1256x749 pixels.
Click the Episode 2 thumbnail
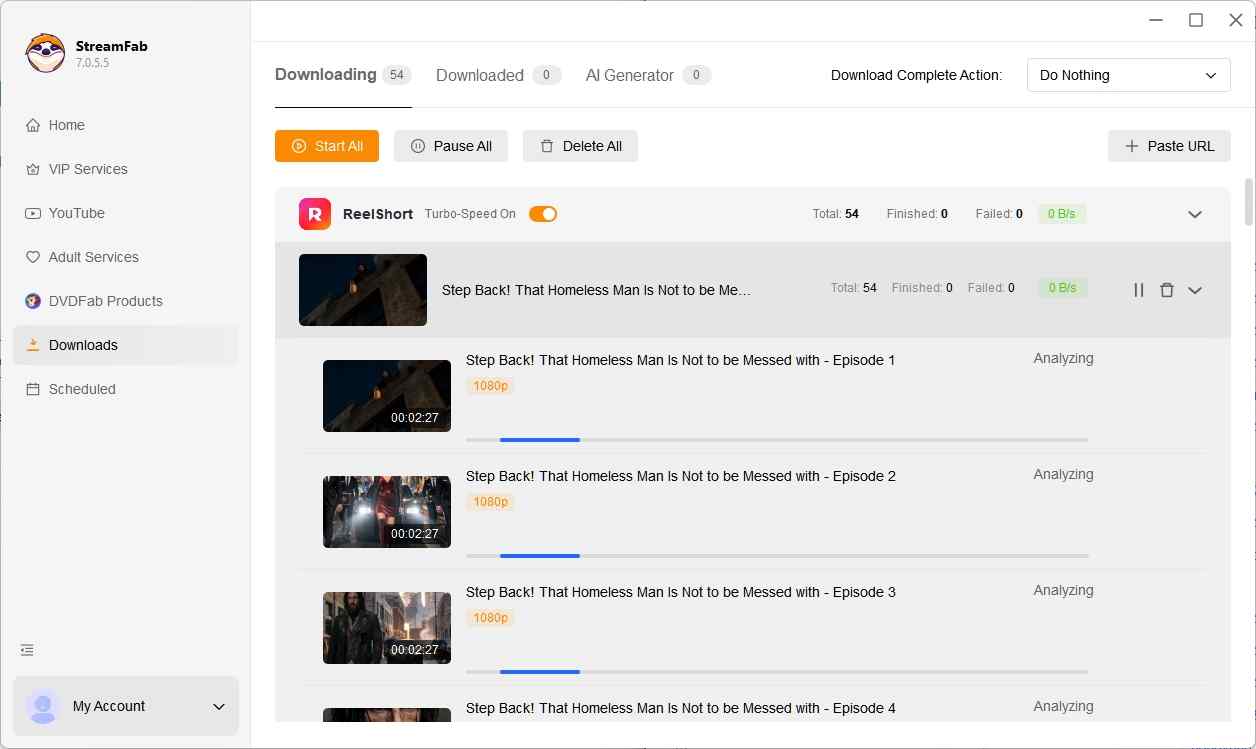(387, 512)
